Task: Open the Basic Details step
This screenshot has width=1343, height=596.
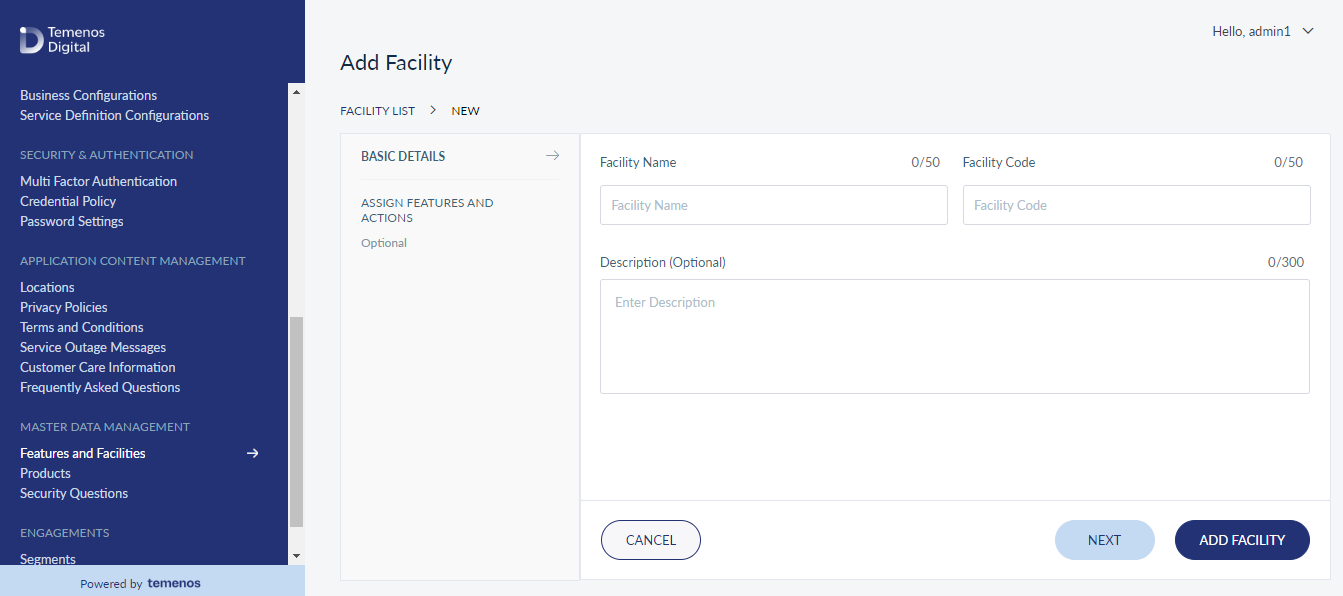Action: coord(403,156)
